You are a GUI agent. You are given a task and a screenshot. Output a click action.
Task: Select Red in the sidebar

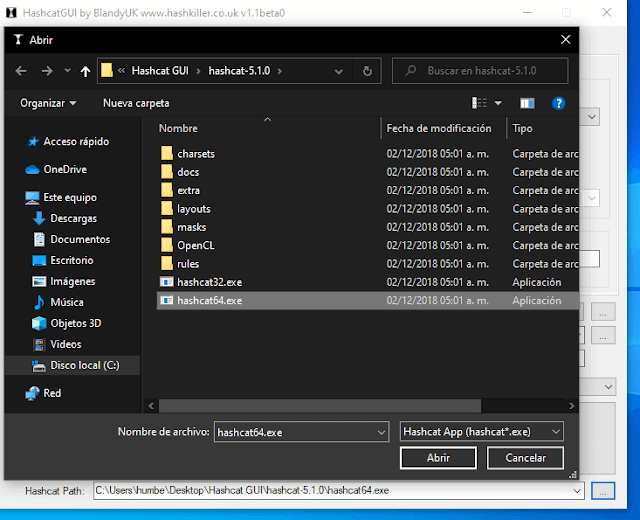[43, 393]
